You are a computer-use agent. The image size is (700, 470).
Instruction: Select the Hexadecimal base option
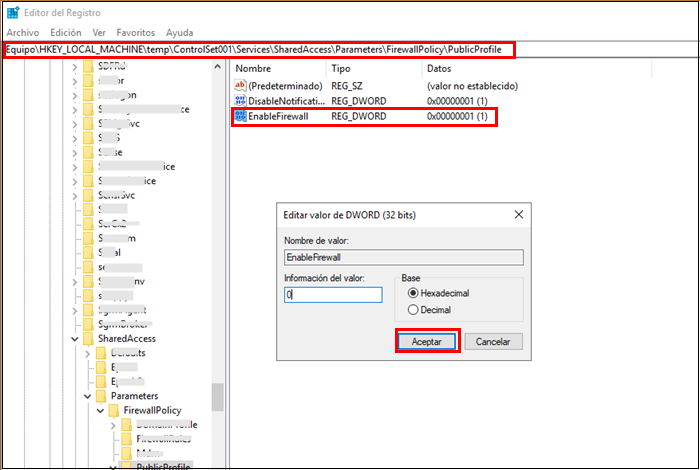(x=438, y=293)
